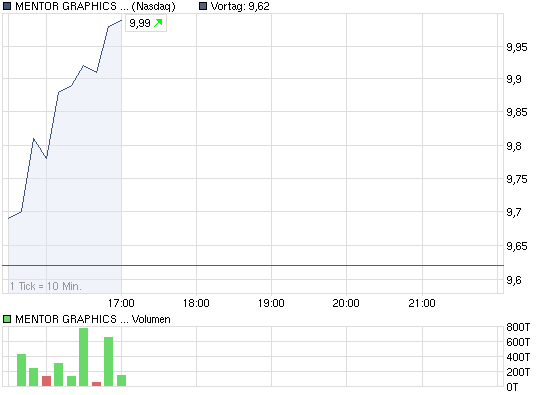Click the 9,99 current price label

140,23
